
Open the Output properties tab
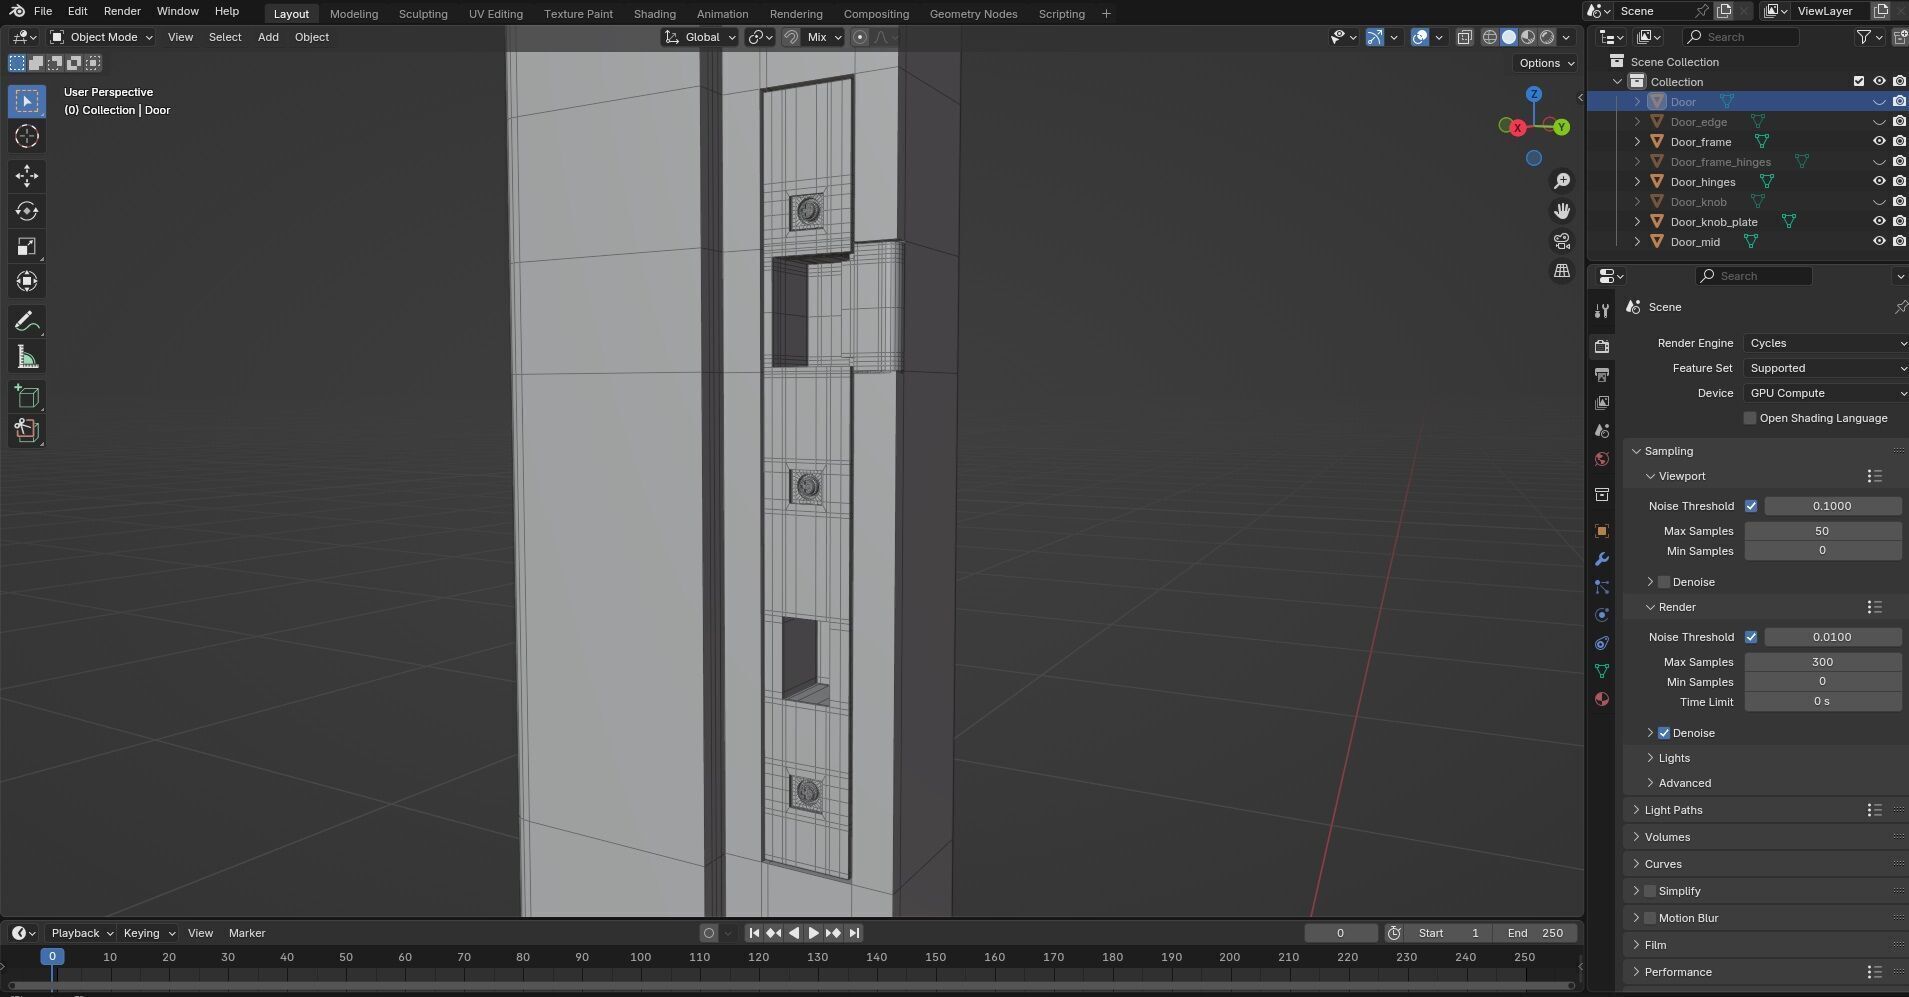coord(1602,374)
